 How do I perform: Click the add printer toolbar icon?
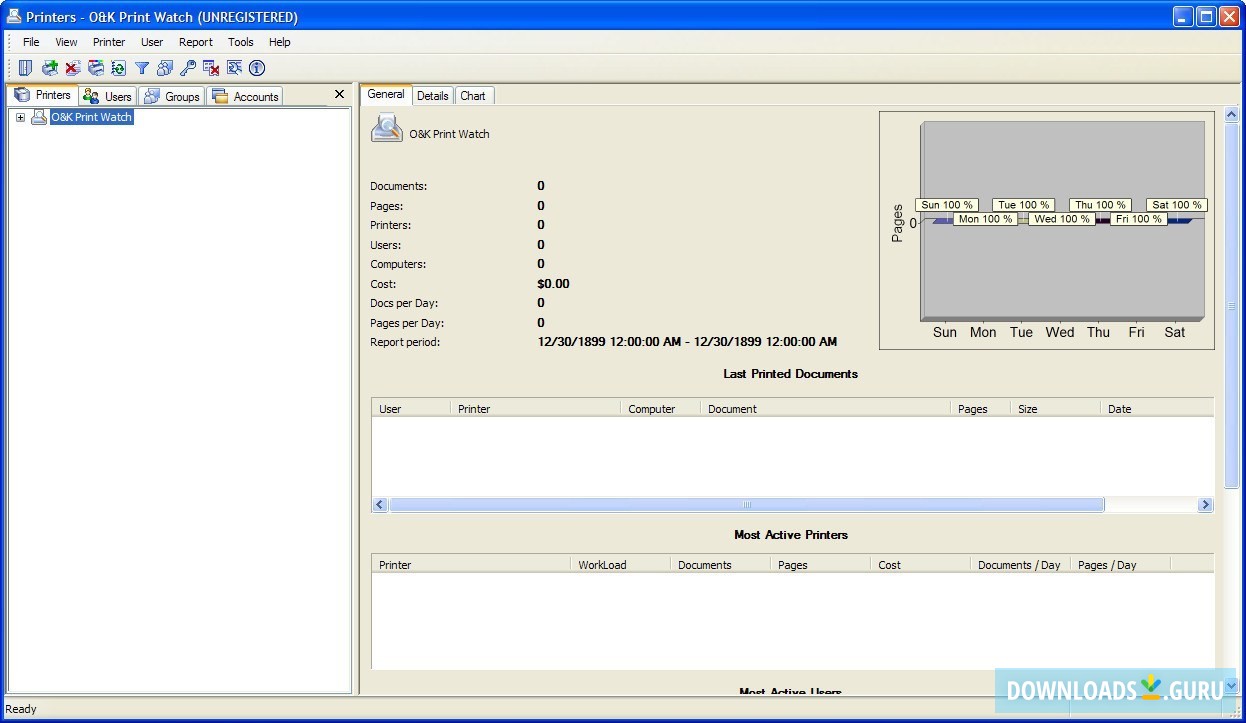49,68
